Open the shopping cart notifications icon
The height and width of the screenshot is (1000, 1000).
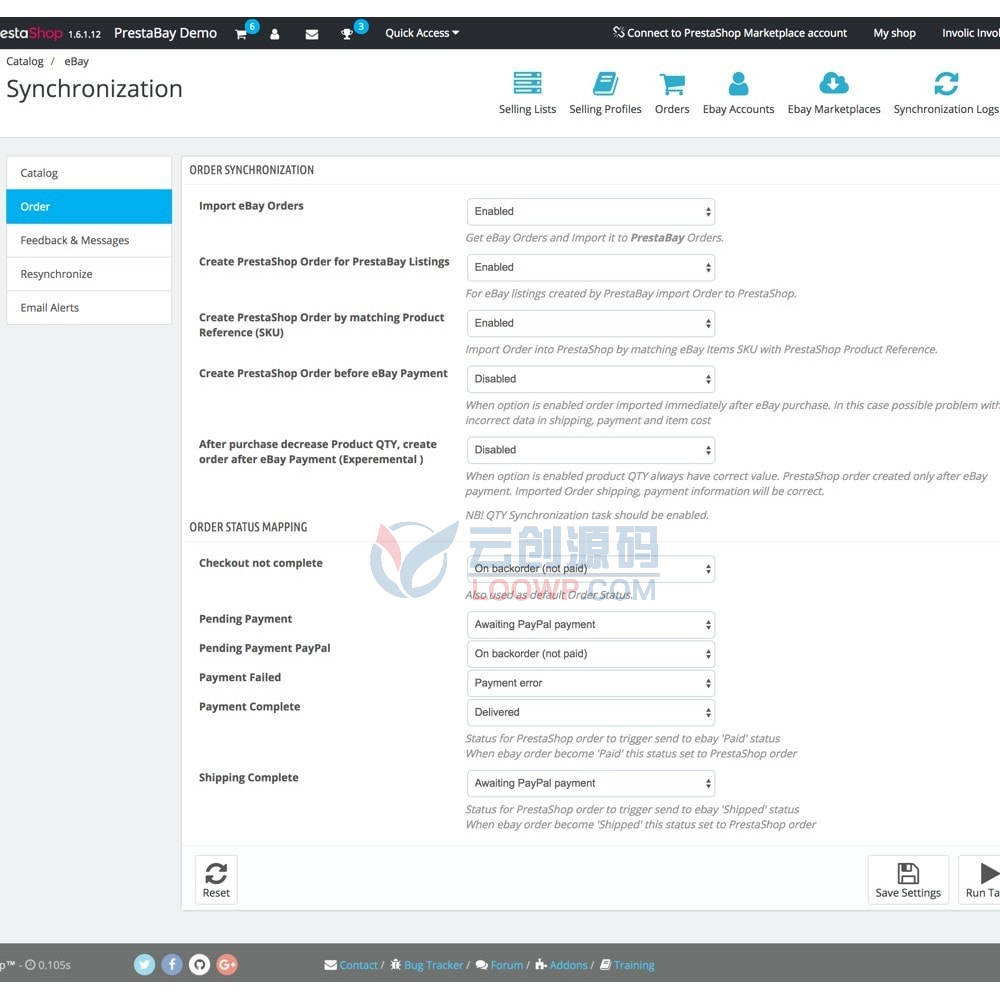click(241, 34)
